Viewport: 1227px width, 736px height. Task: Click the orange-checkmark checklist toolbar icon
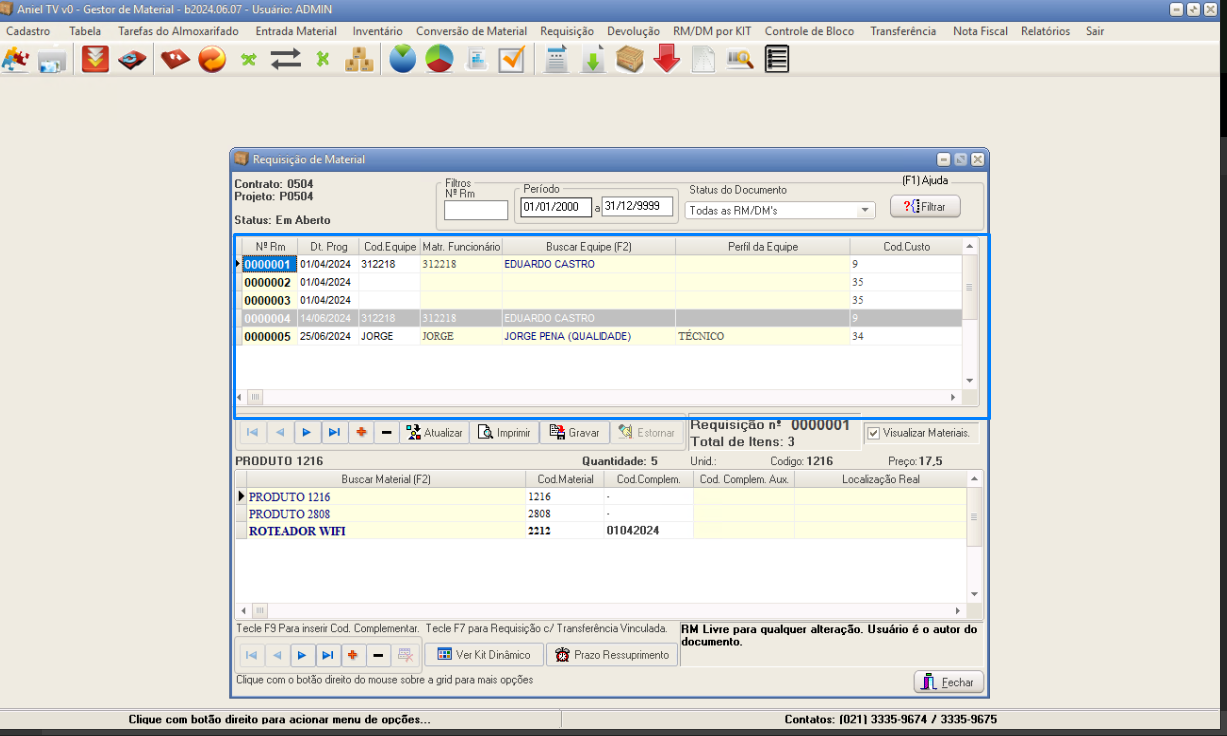coord(512,60)
